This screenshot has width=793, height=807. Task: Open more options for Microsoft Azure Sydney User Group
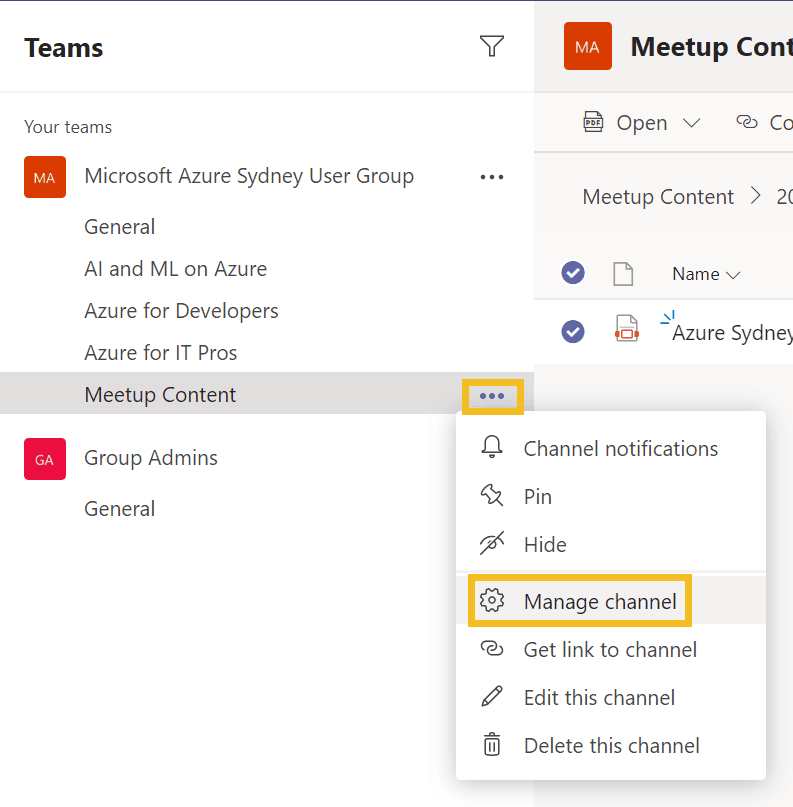pos(491,177)
